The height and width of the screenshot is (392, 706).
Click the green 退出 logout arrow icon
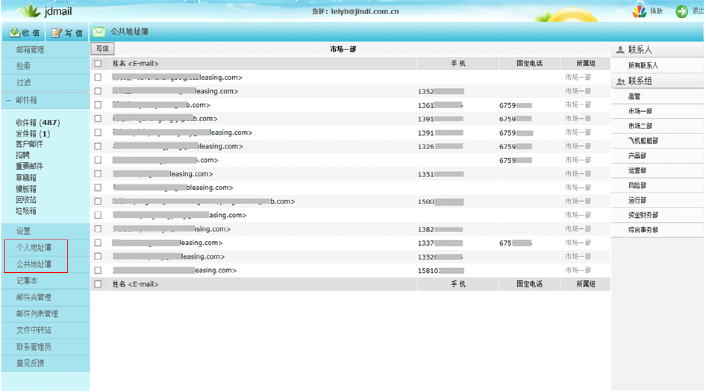682,11
